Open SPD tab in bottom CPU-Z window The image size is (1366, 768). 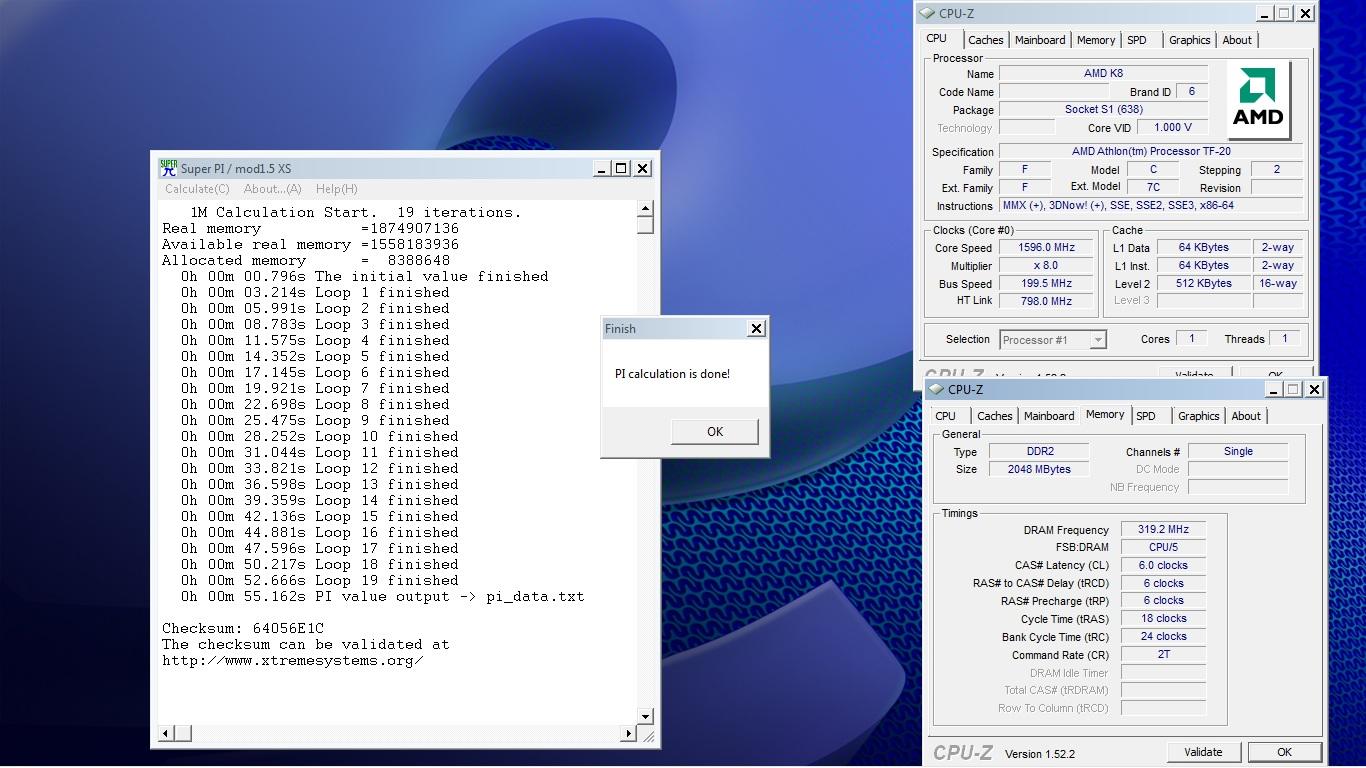pyautogui.click(x=1146, y=416)
